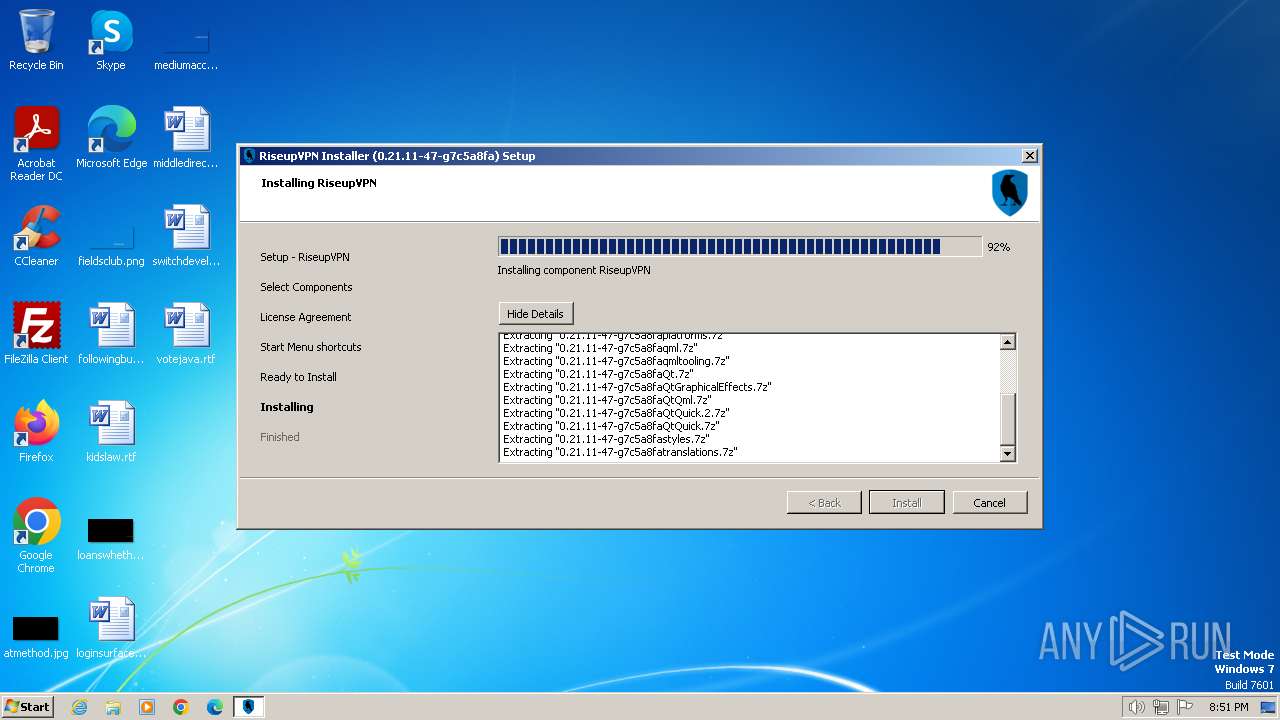Launch FileZilla Client shortcut
Screen dimensions: 1280x720
tap(36, 333)
